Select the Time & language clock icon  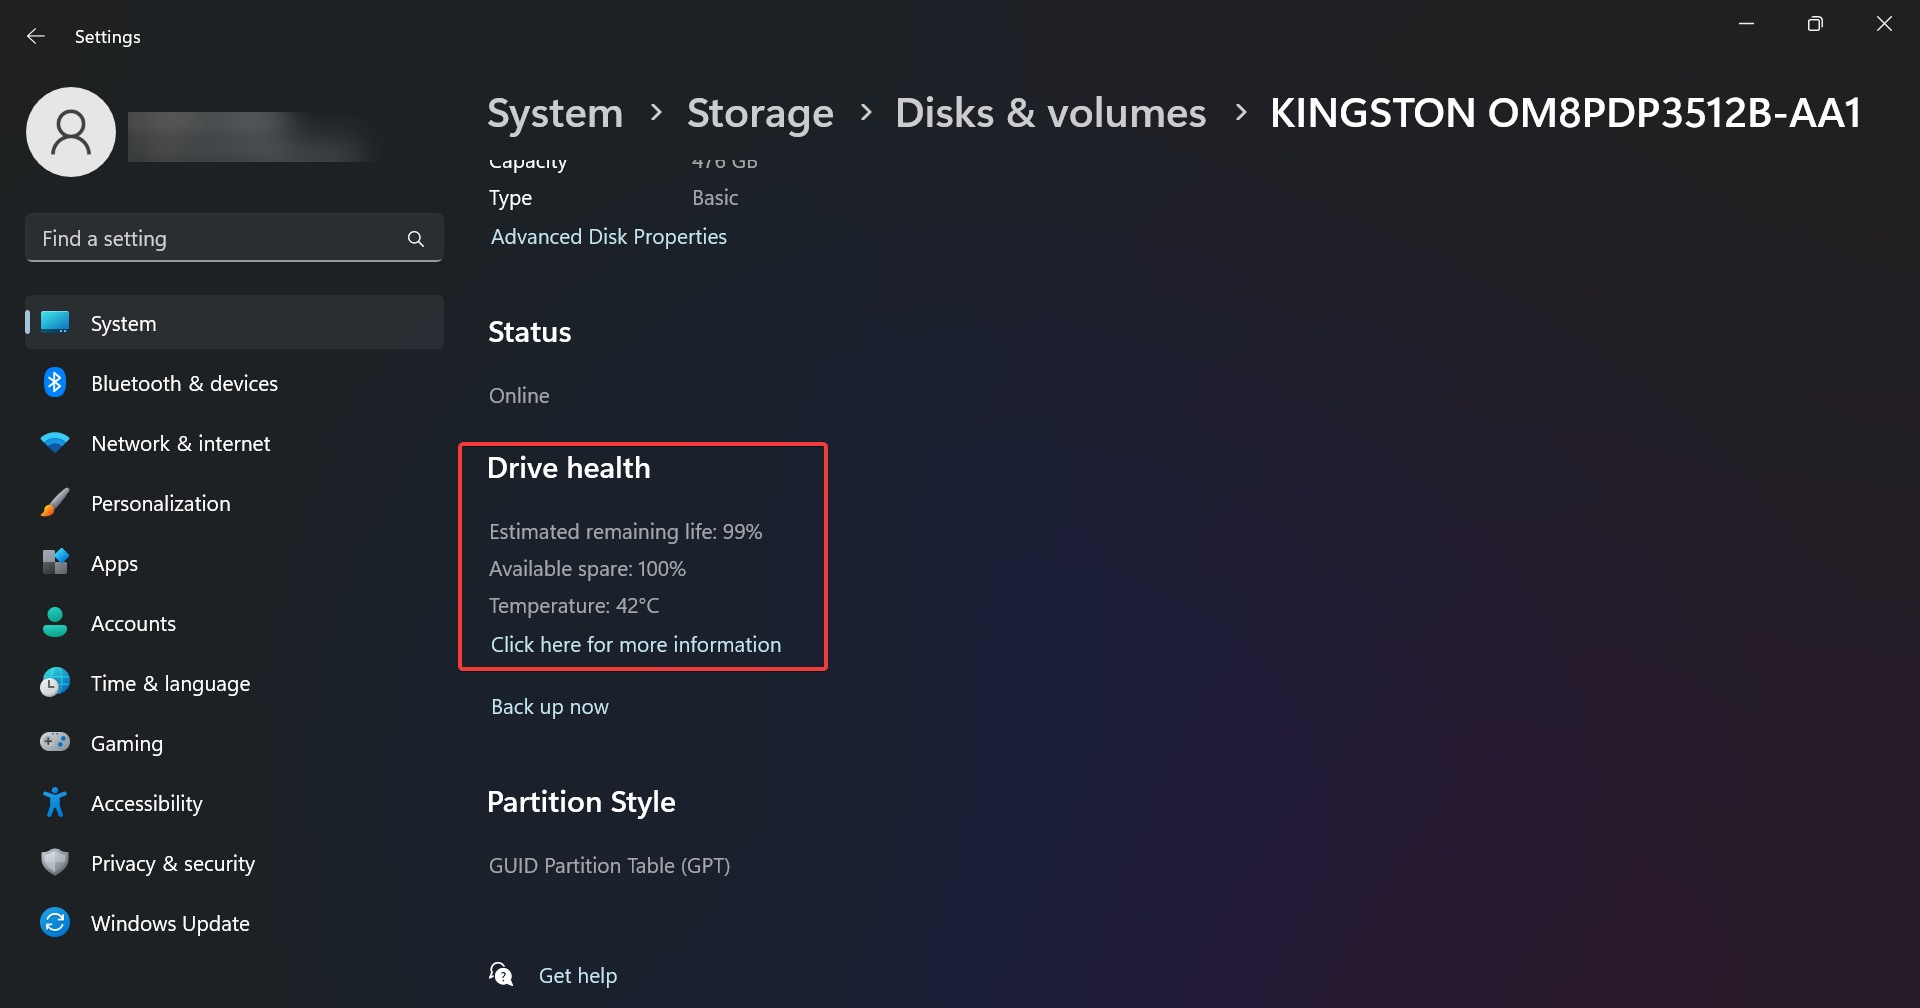pyautogui.click(x=55, y=683)
